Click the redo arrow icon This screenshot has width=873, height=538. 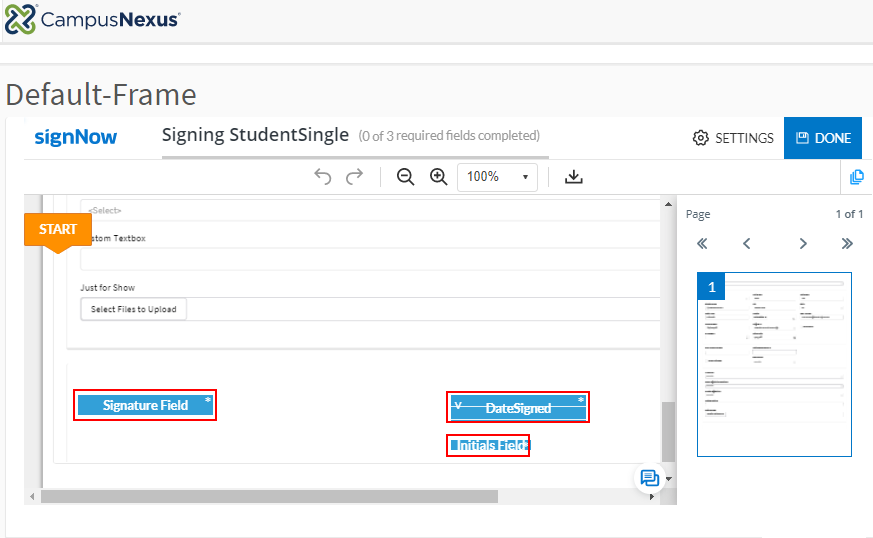(x=355, y=177)
